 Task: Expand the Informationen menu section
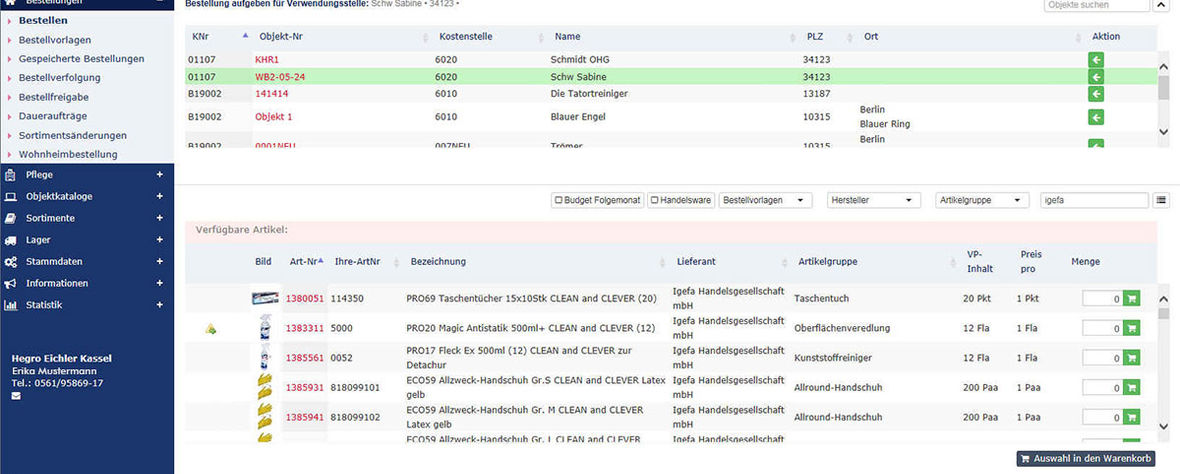tap(160, 284)
